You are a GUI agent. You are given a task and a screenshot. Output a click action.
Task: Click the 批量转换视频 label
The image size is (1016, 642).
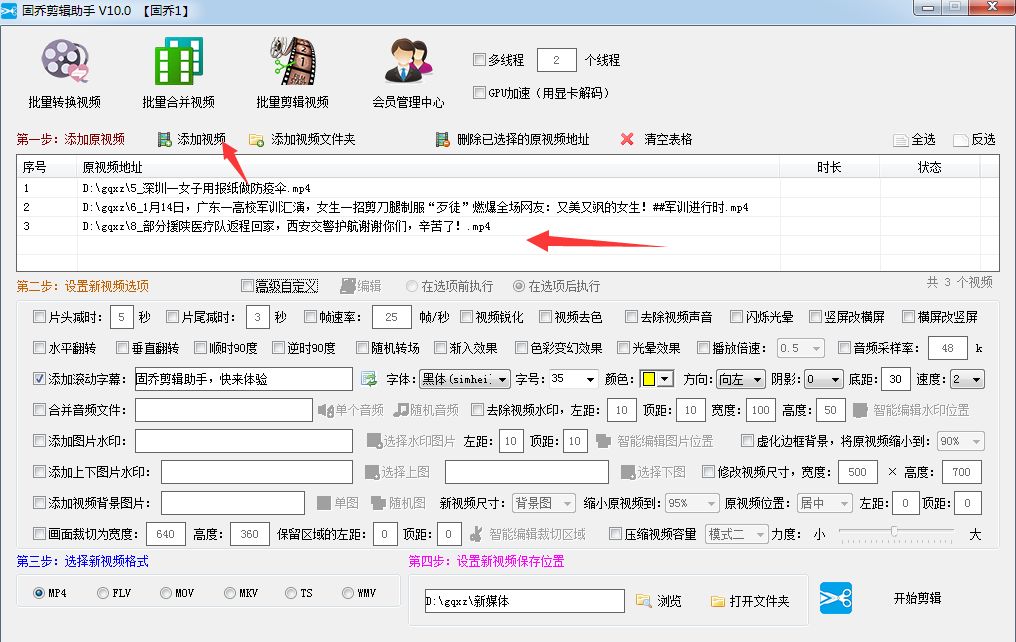pyautogui.click(x=65, y=102)
